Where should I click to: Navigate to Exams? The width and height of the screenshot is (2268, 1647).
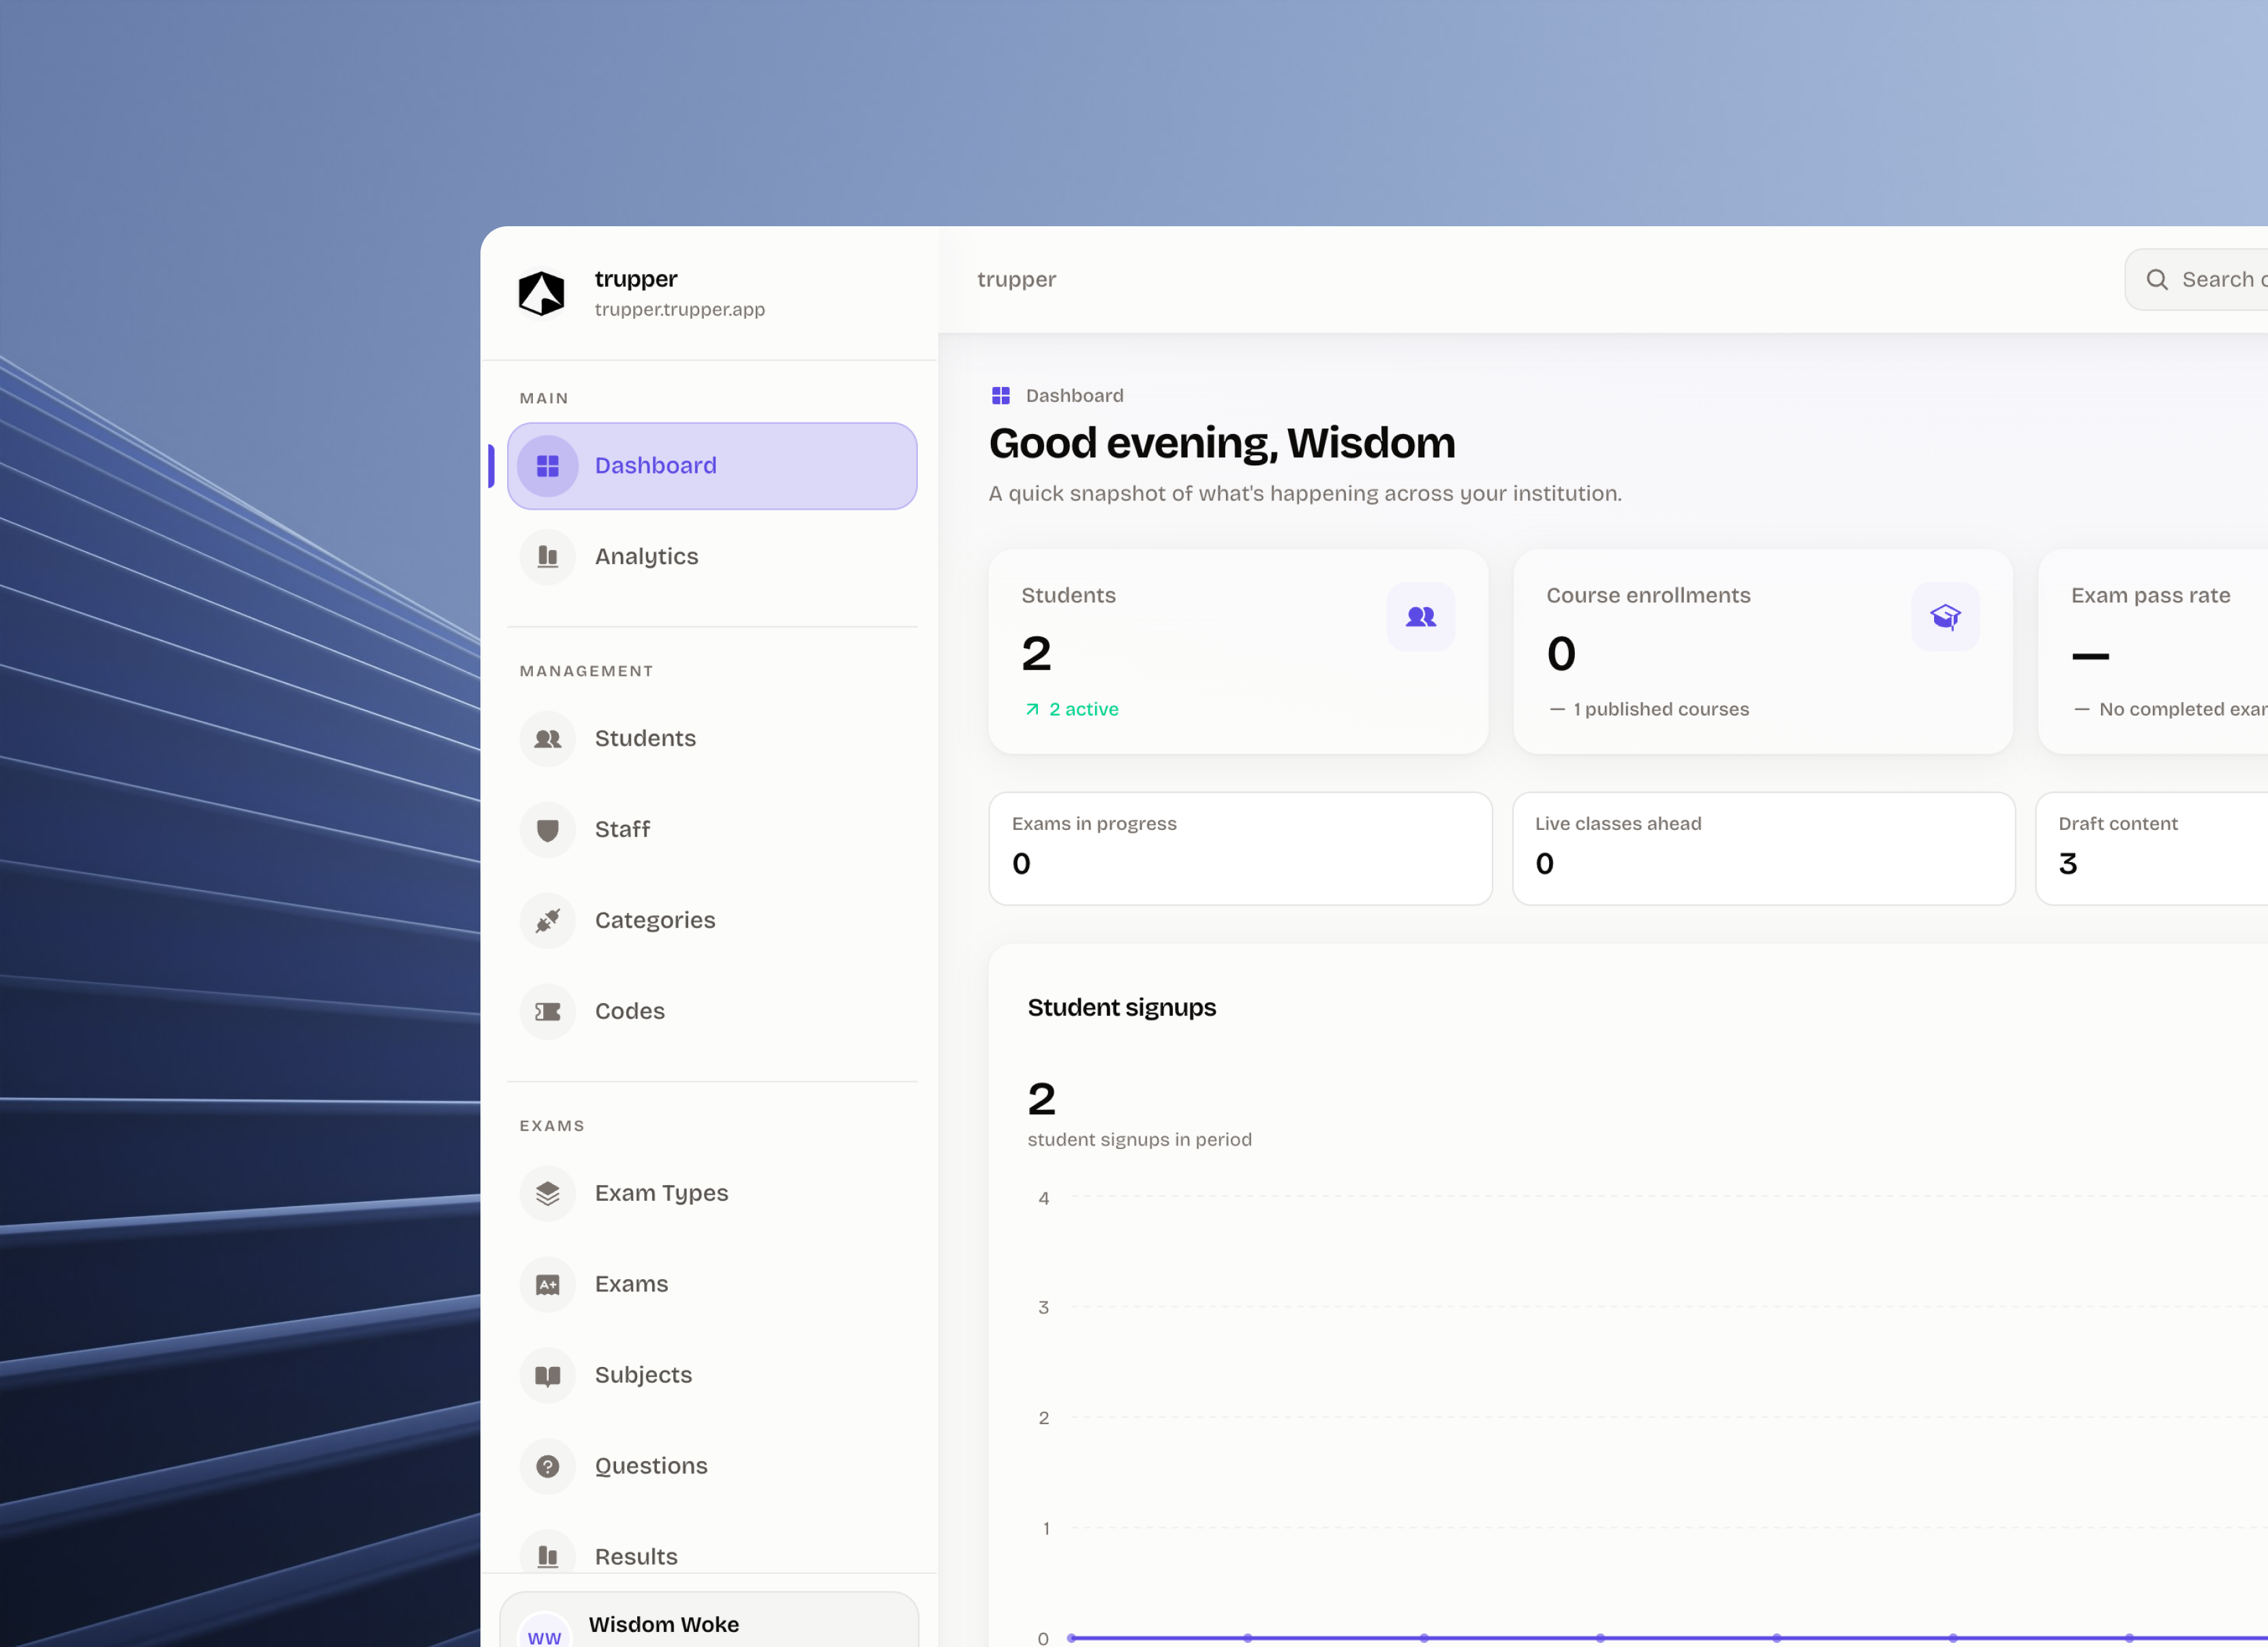[x=712, y=1285]
